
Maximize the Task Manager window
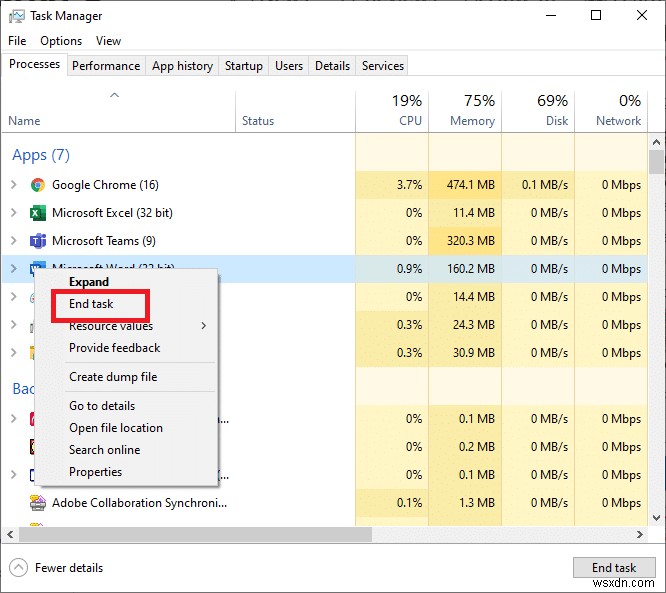(596, 16)
